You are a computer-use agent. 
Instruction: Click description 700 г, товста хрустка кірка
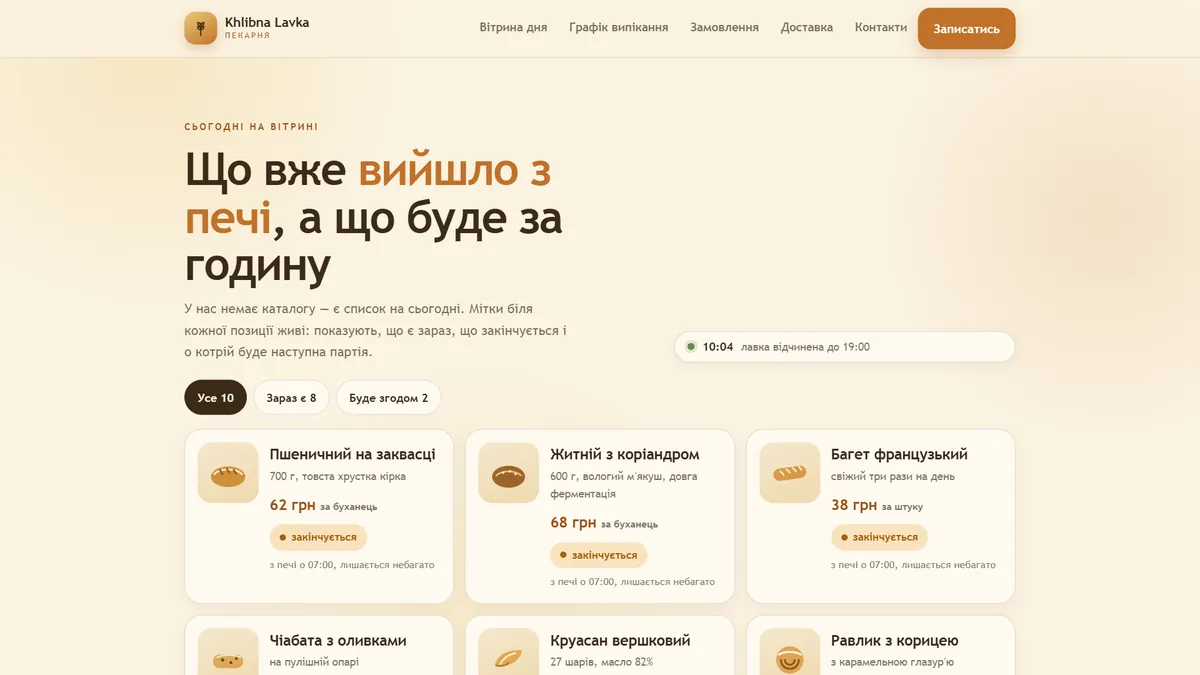(338, 477)
